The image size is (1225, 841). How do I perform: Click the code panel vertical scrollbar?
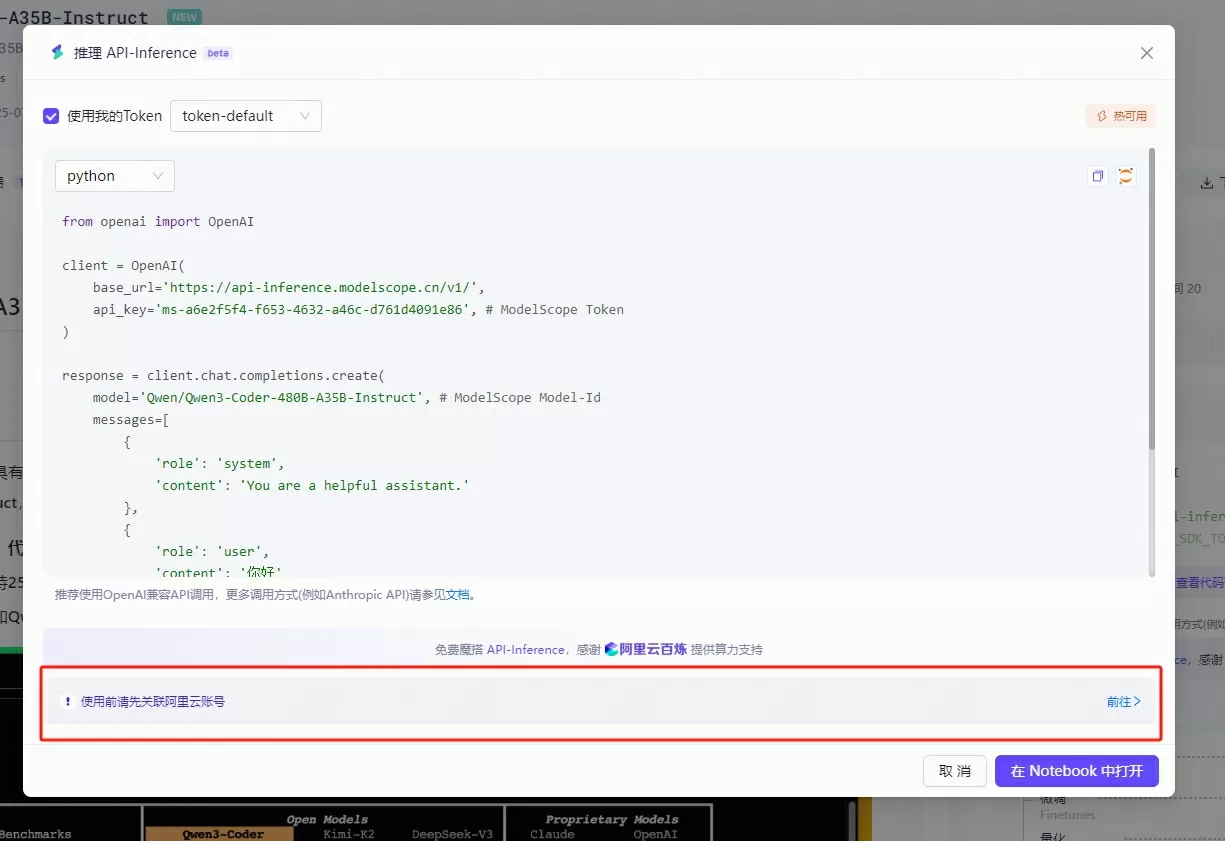1152,300
